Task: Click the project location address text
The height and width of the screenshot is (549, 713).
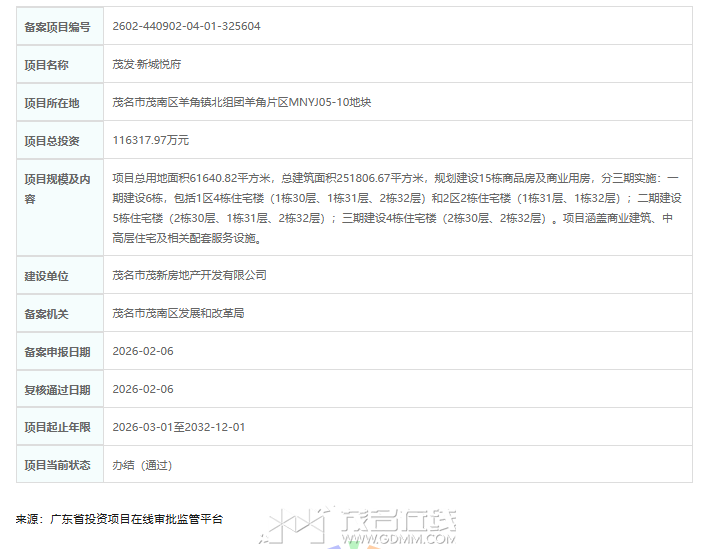Action: click(242, 102)
